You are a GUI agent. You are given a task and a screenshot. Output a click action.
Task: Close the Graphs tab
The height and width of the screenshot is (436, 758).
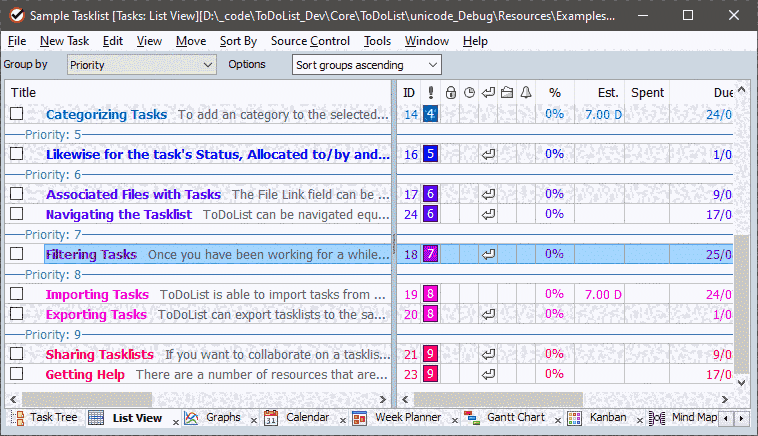coord(254,421)
